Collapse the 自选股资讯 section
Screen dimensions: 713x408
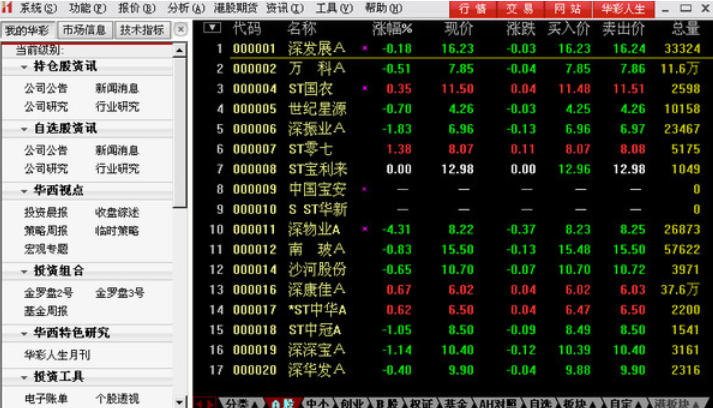(24, 128)
